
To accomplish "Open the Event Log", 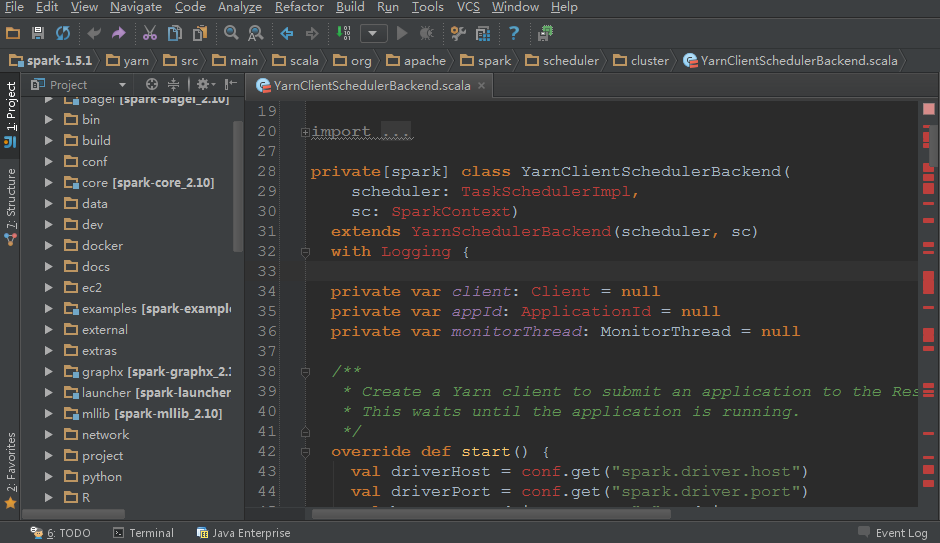I will click(893, 533).
